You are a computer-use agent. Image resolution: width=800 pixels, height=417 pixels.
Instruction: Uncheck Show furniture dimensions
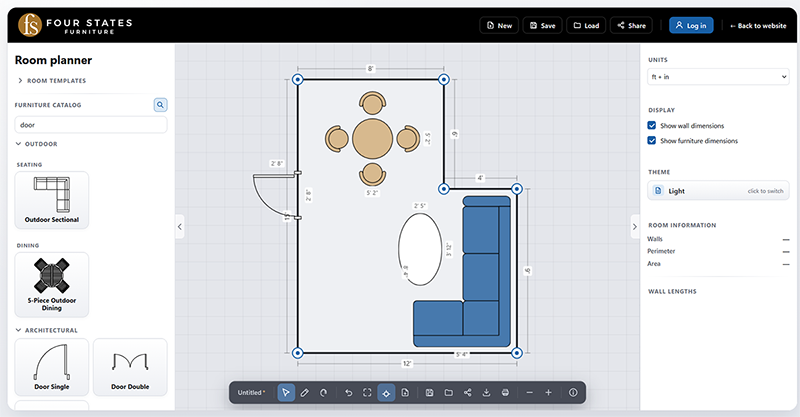click(652, 140)
